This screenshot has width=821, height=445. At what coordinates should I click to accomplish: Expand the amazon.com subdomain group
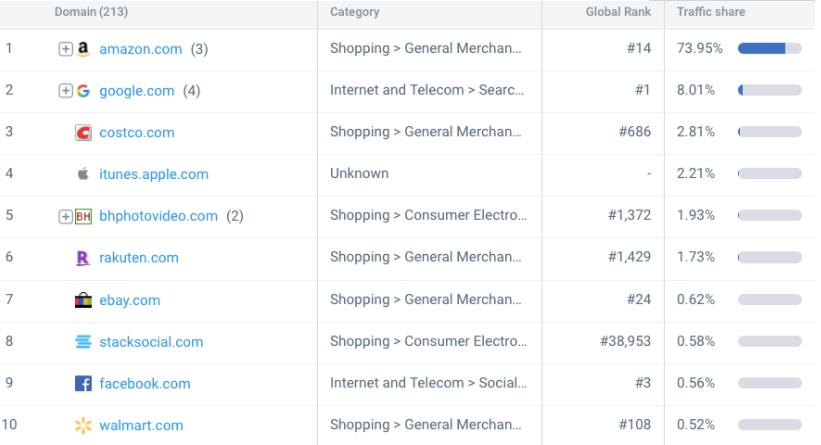pos(65,49)
